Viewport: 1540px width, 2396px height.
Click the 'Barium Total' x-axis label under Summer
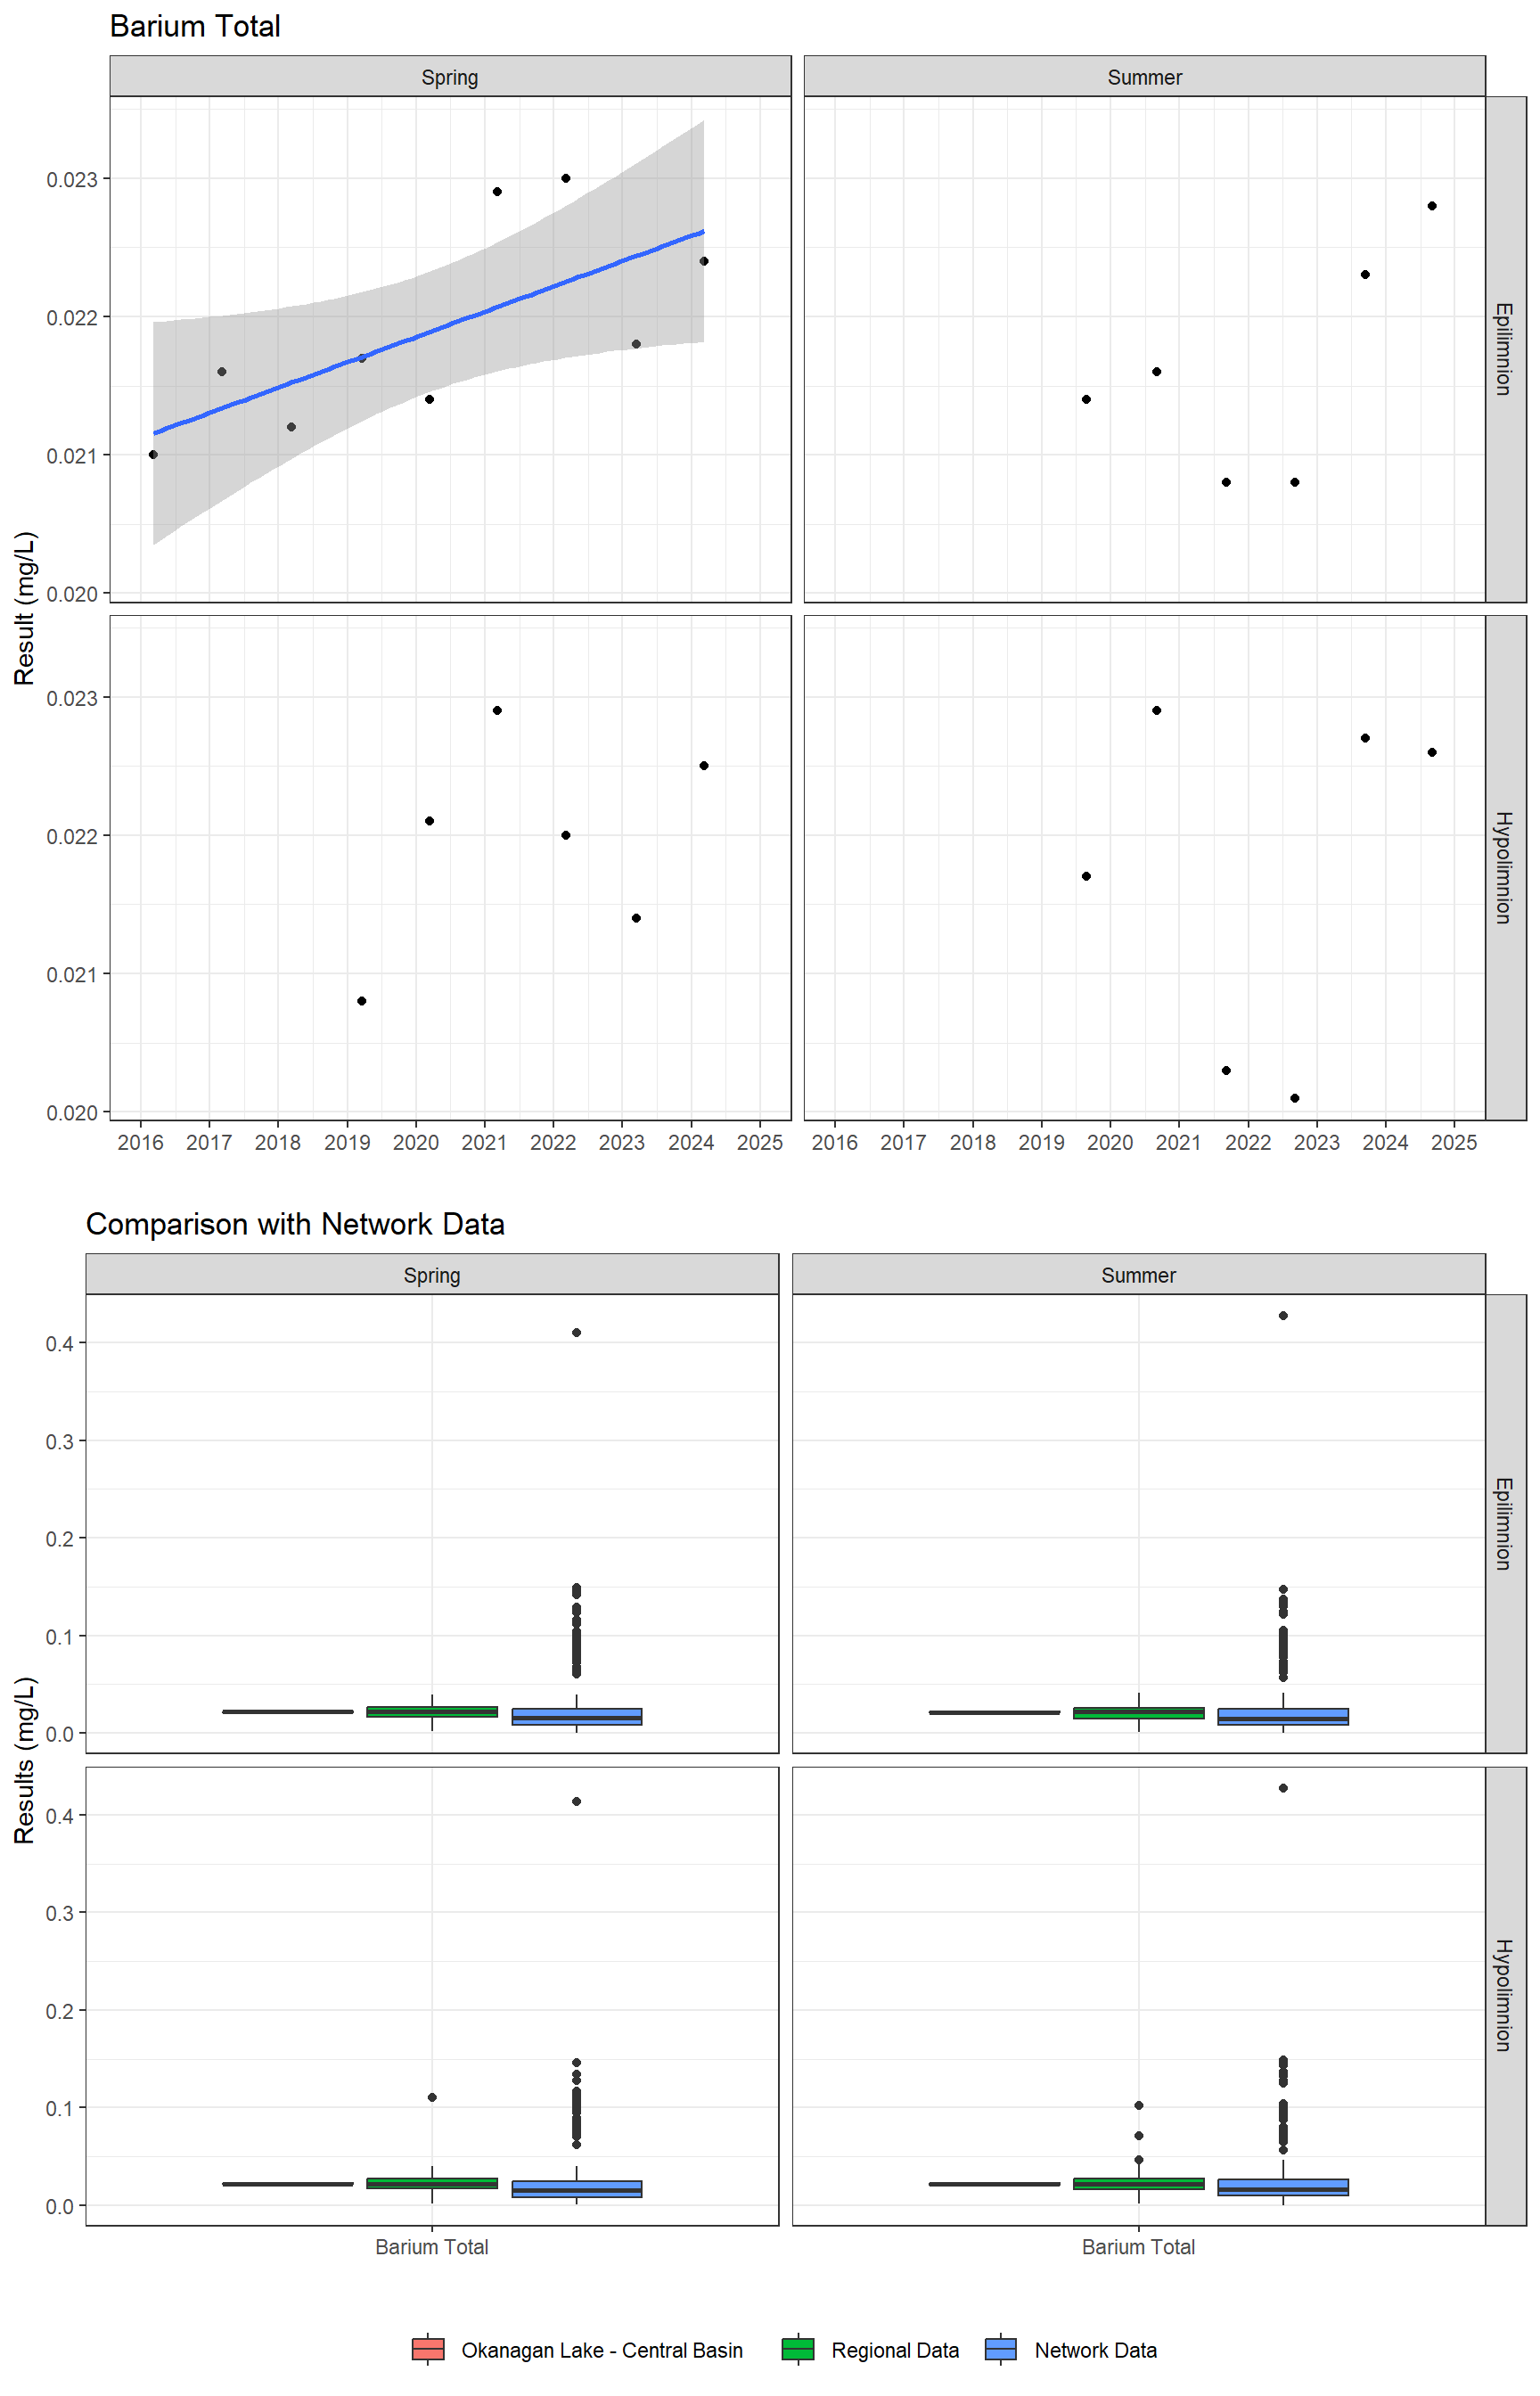(x=1139, y=2247)
